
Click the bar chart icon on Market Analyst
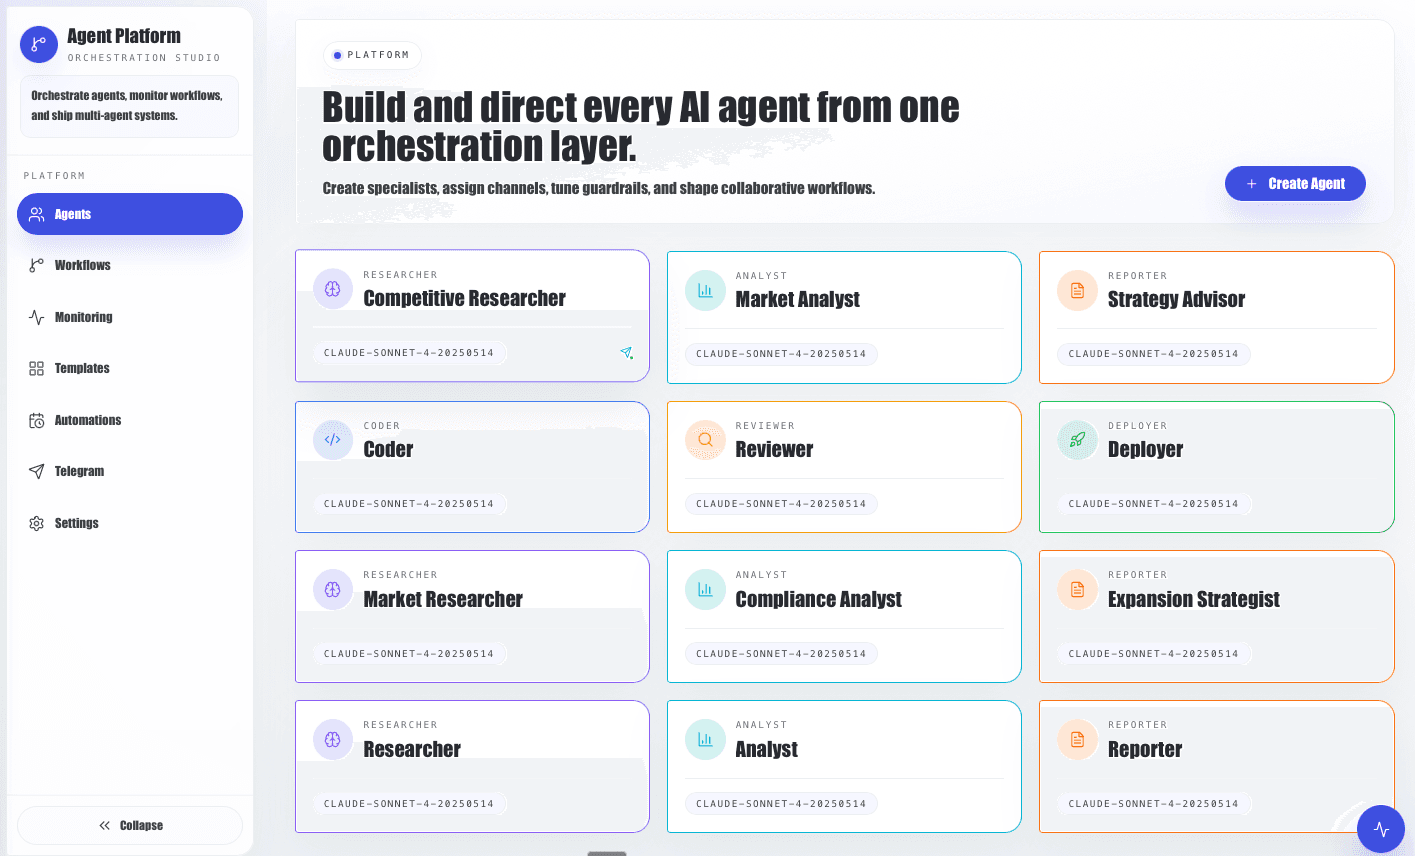click(705, 289)
